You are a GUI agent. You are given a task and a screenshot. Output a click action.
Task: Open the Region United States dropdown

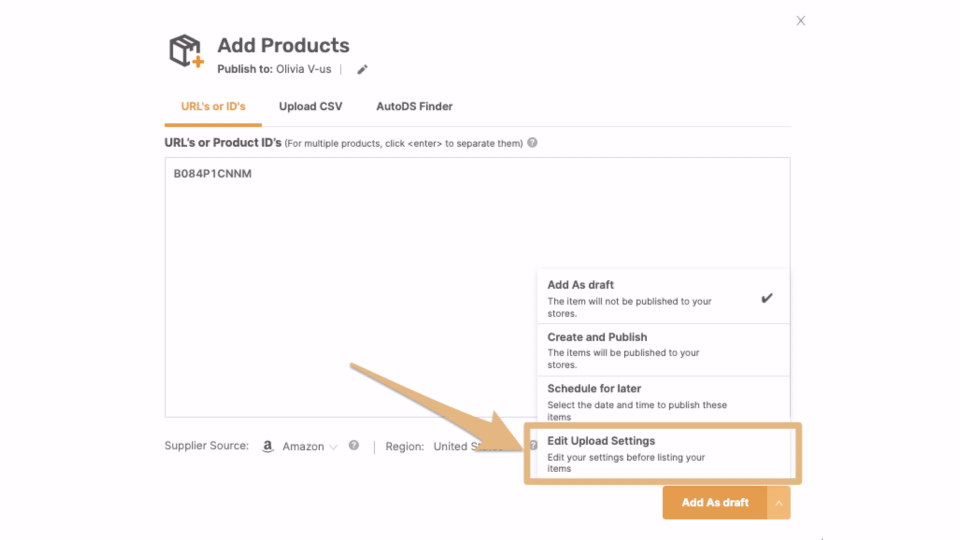pyautogui.click(x=468, y=447)
